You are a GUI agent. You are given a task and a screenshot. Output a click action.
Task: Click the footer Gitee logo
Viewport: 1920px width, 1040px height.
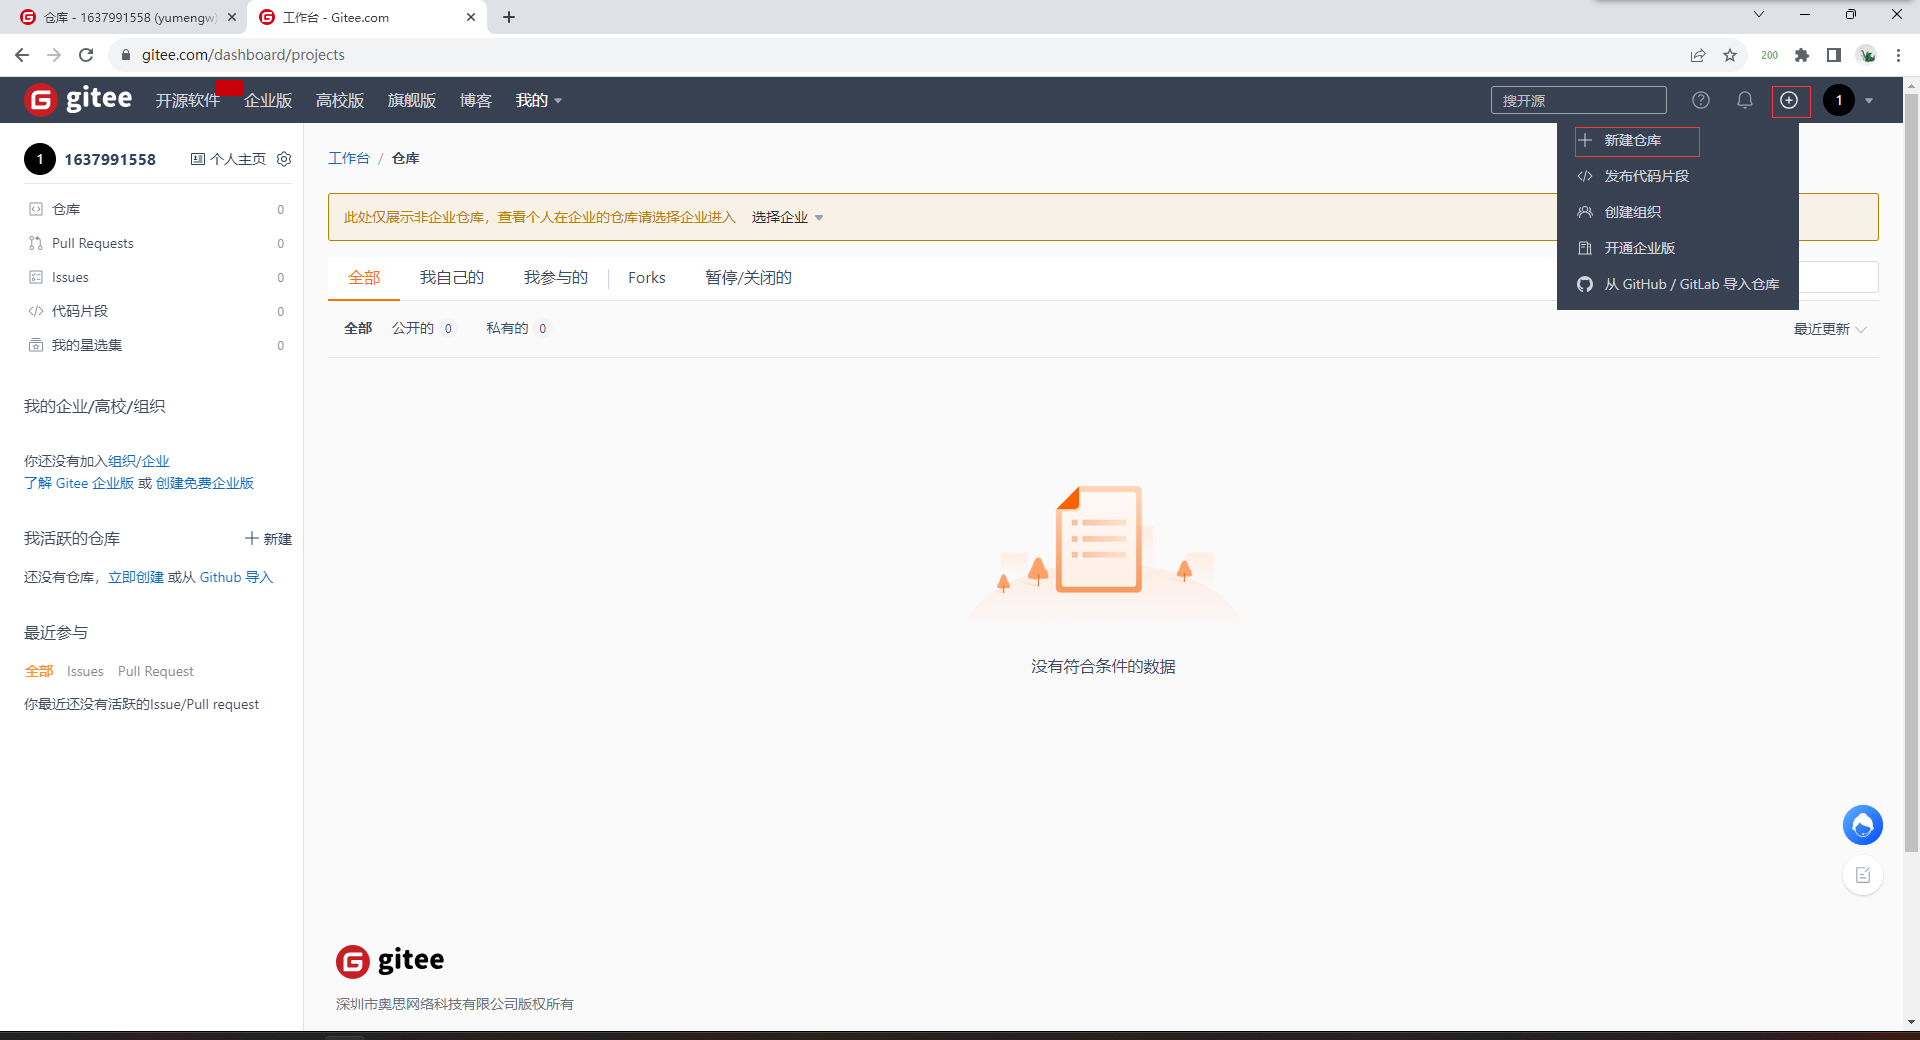point(390,961)
